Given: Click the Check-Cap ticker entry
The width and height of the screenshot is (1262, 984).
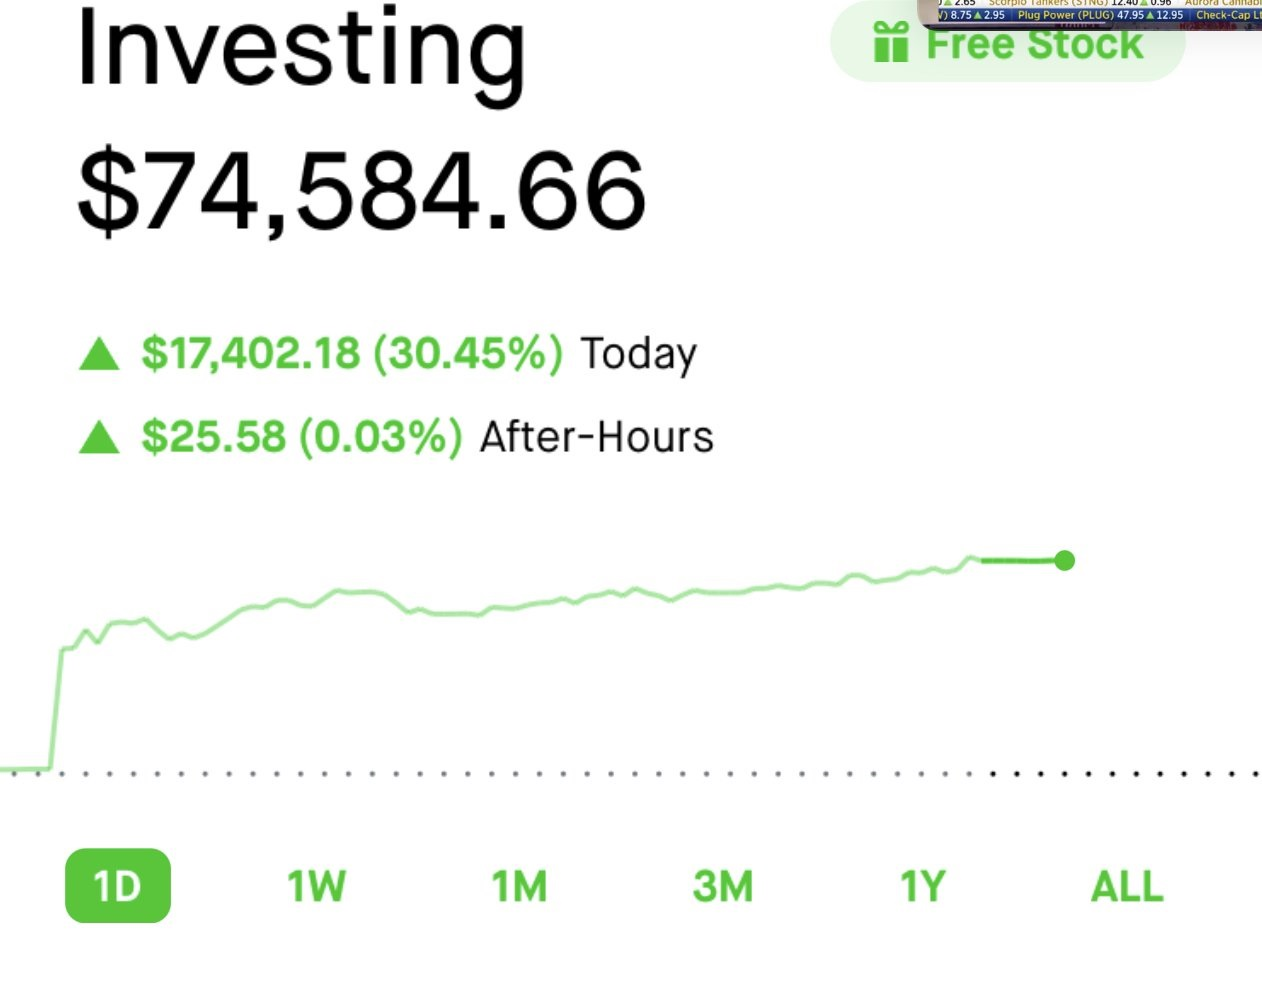Looking at the screenshot, I should click(1228, 15).
